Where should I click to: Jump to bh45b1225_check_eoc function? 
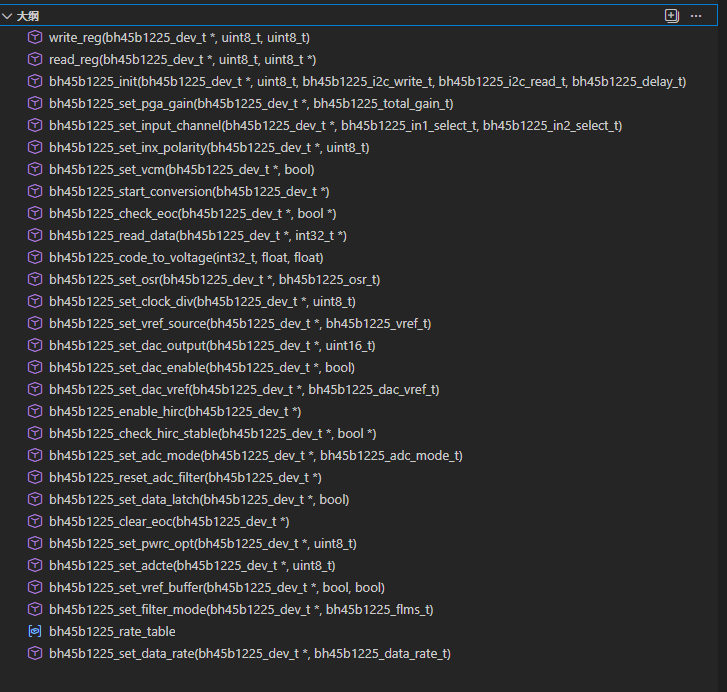(x=192, y=214)
